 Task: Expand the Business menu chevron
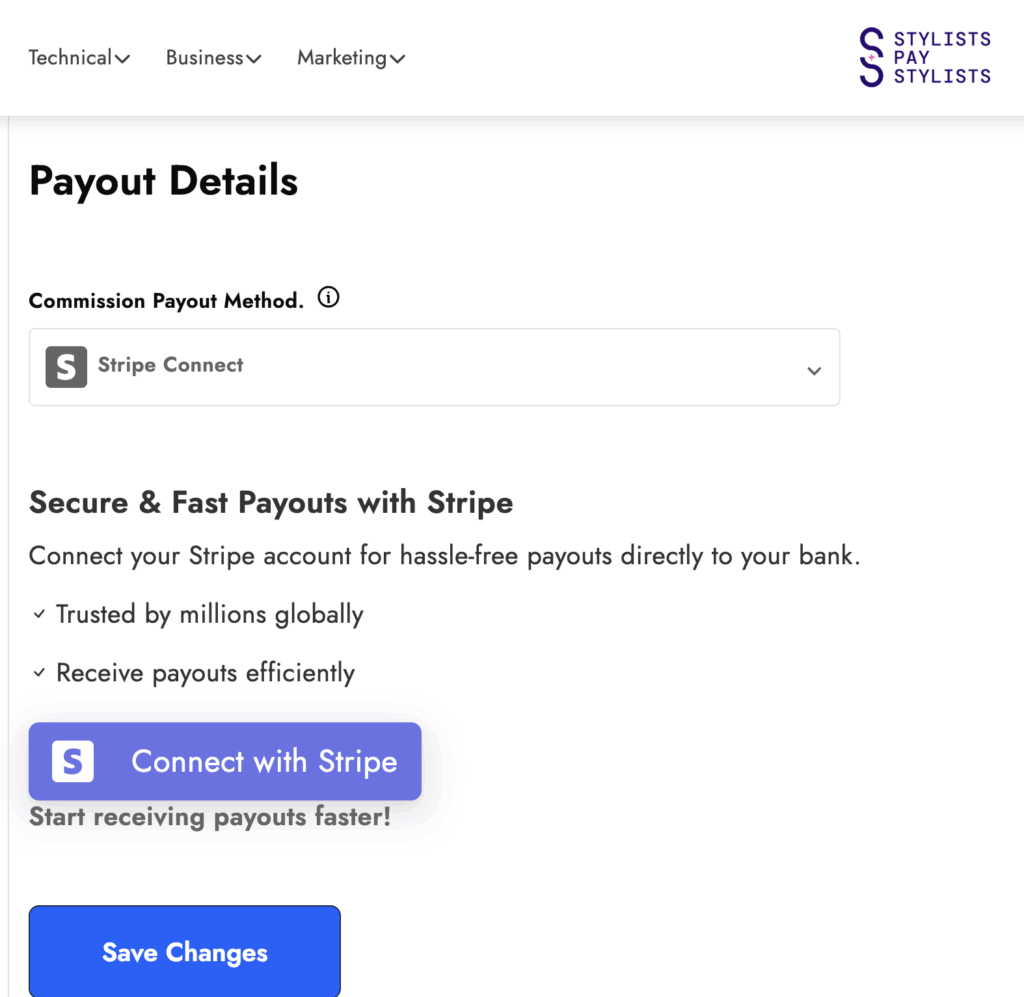[x=254, y=59]
